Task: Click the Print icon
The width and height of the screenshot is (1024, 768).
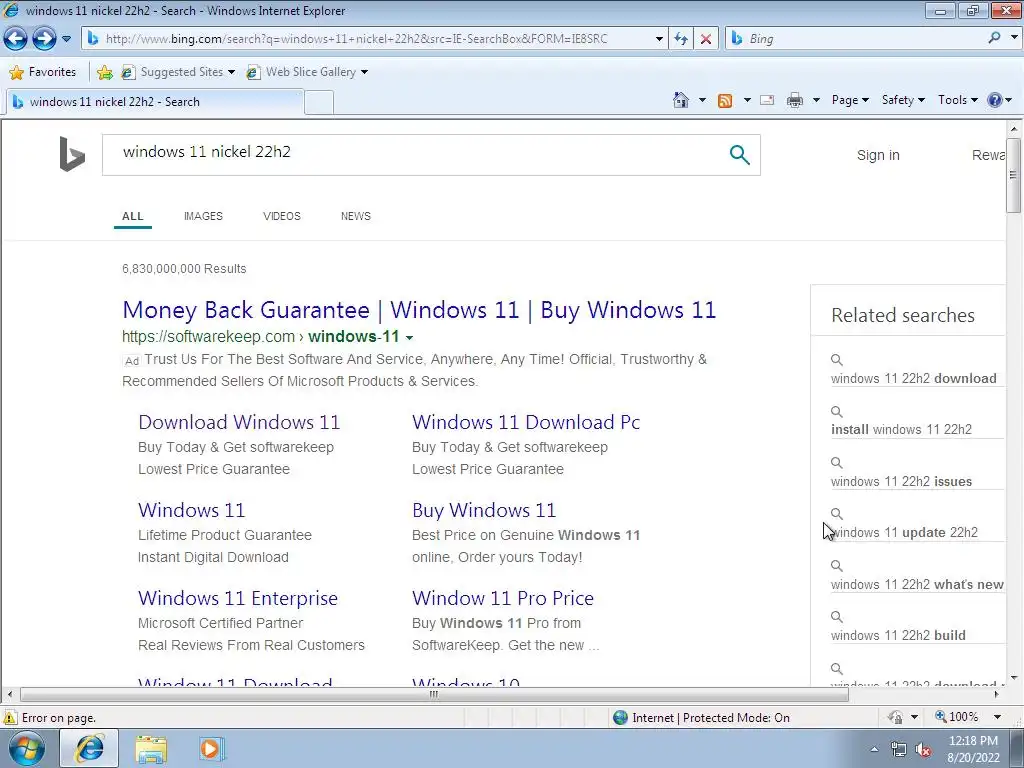Action: [795, 100]
